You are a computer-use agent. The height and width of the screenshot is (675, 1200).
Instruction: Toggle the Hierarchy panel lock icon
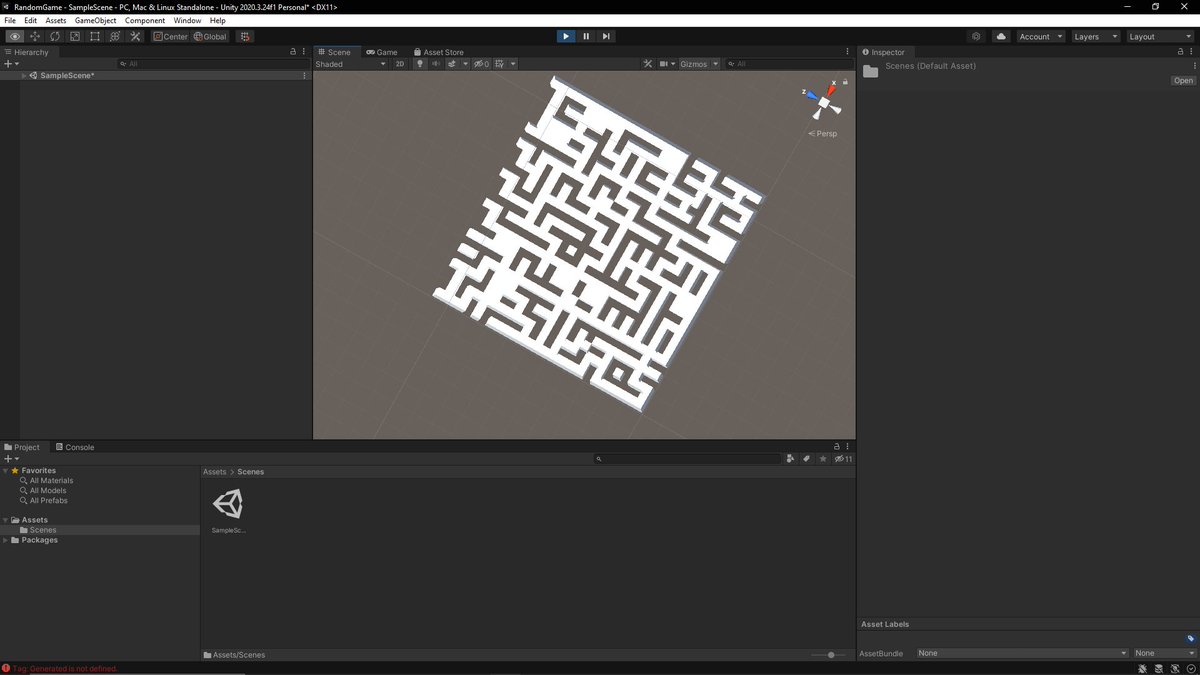(293, 52)
